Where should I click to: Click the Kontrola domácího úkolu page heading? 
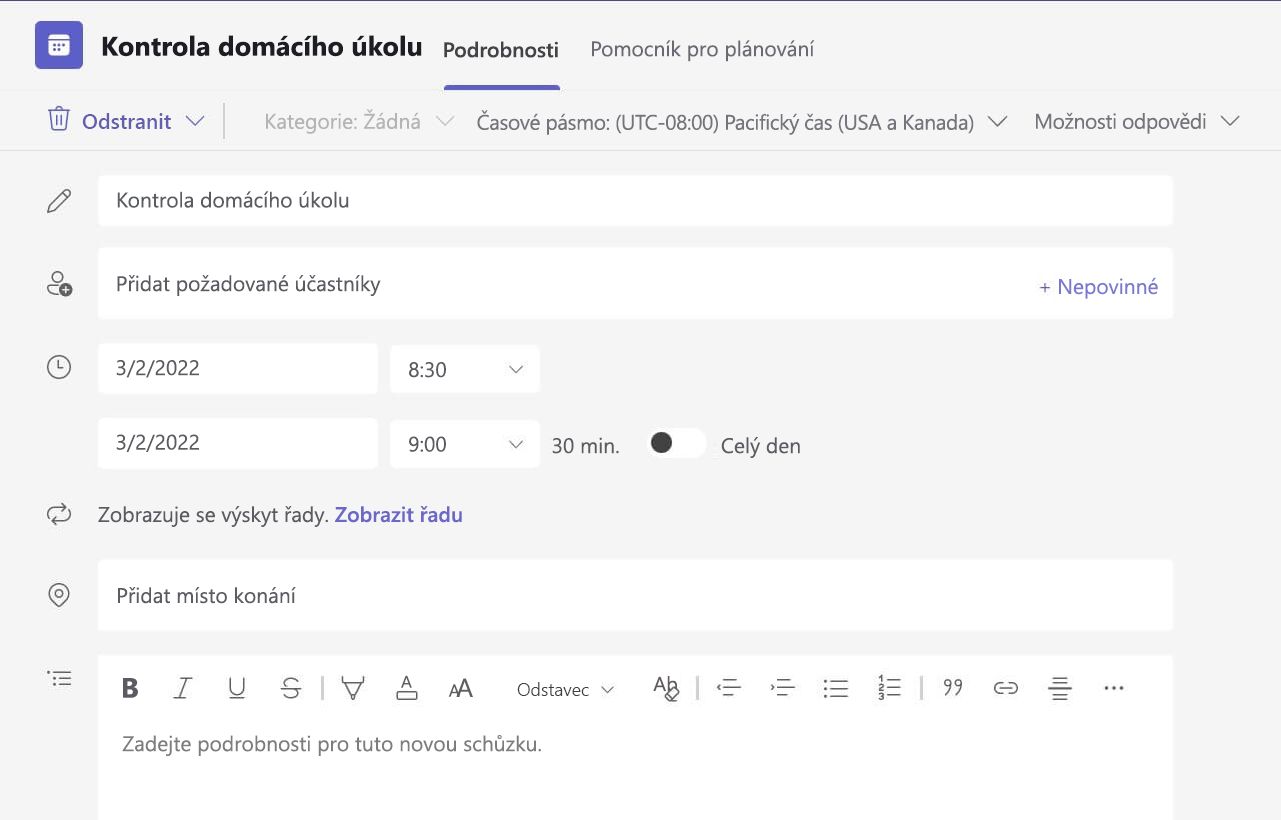(x=262, y=46)
